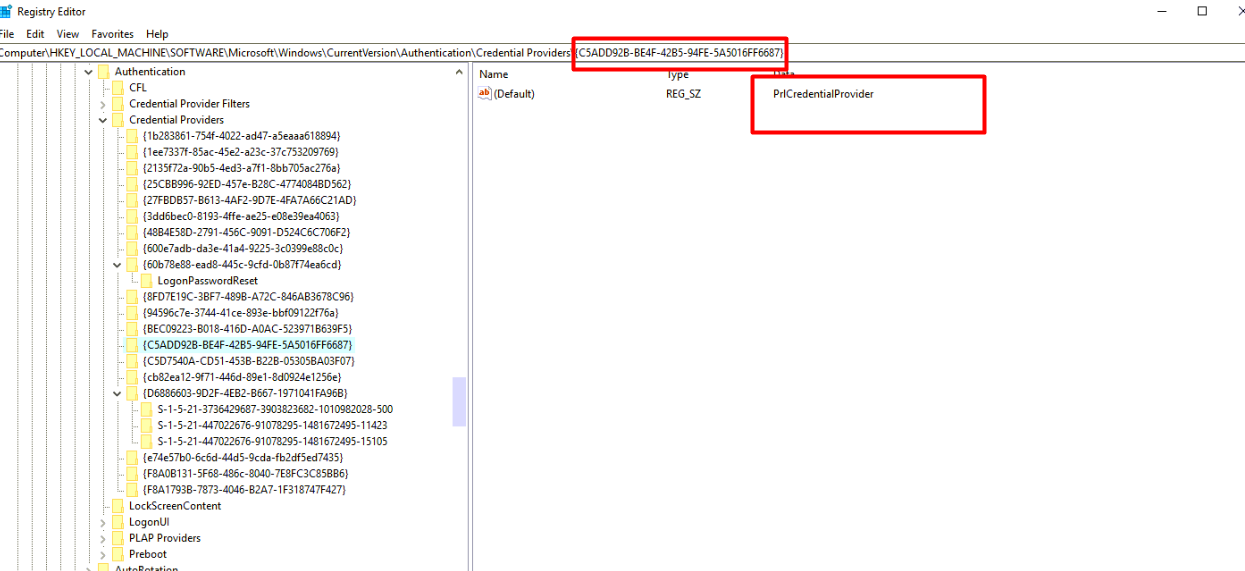Image resolution: width=1245 pixels, height=571 pixels.
Task: Click the folder icon of the CFL key
Action: tap(118, 88)
